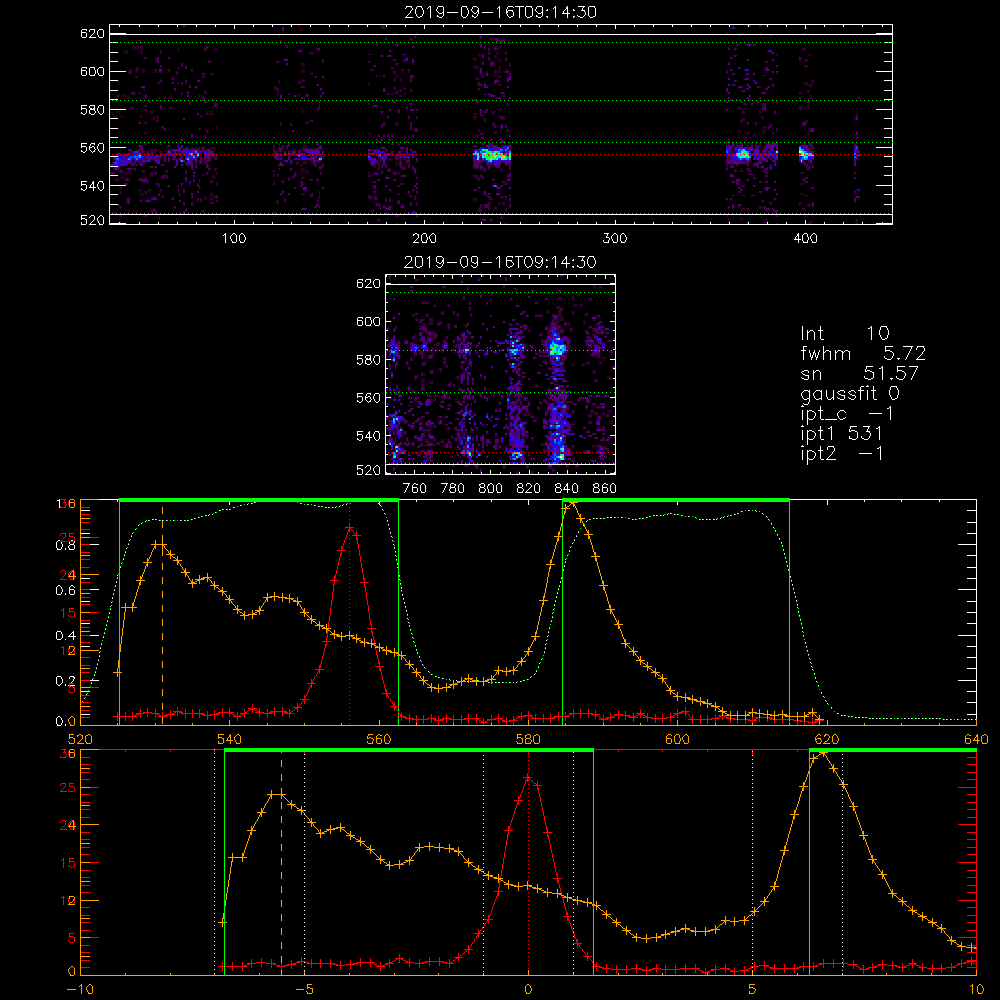Select the "fwhm 5.72" parameter line

[x=863, y=353]
